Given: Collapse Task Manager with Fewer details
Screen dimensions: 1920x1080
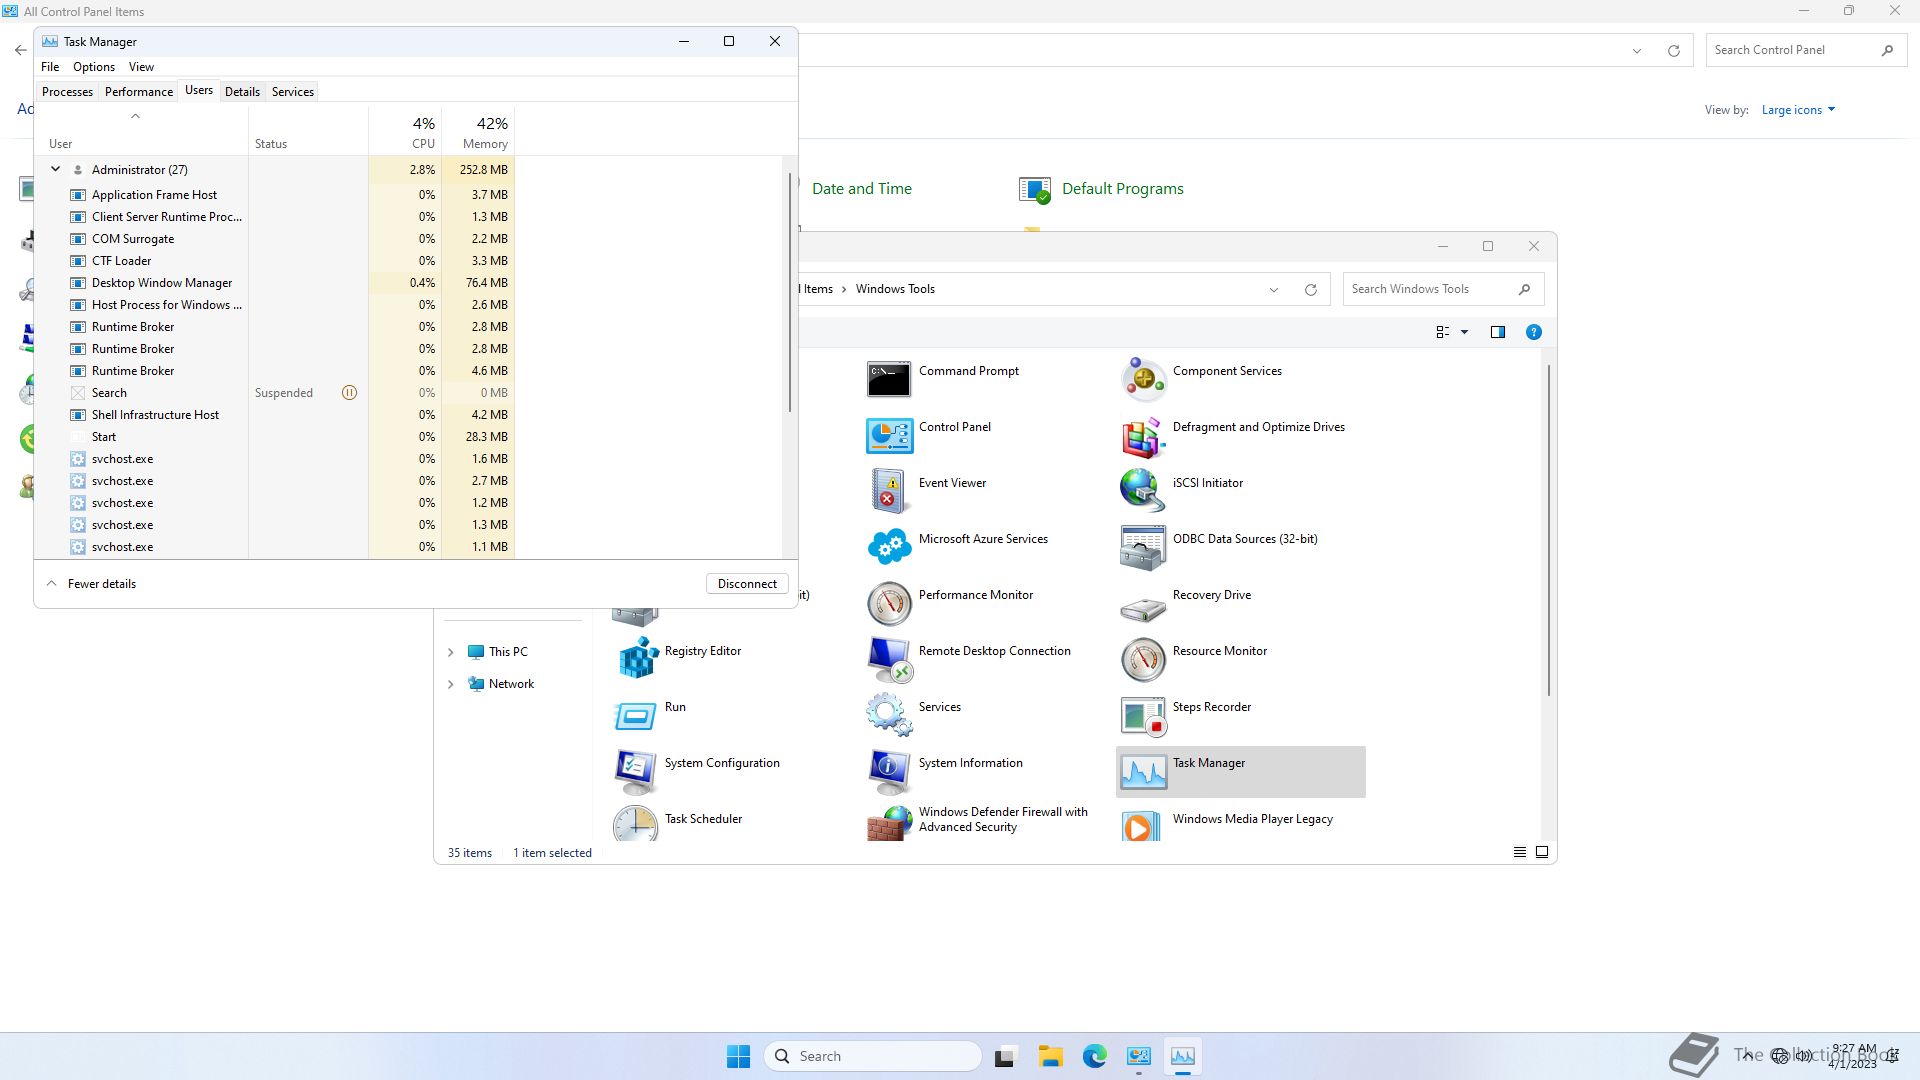Looking at the screenshot, I should coord(91,584).
